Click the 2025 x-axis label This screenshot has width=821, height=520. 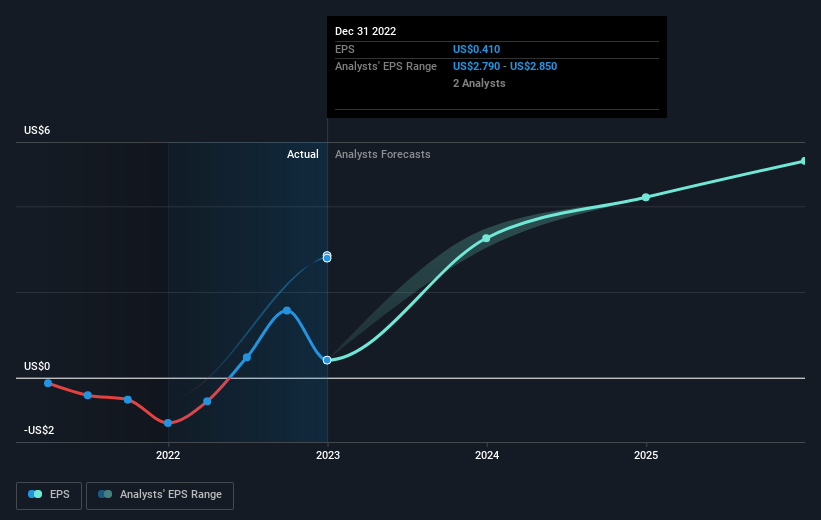pyautogui.click(x=646, y=456)
